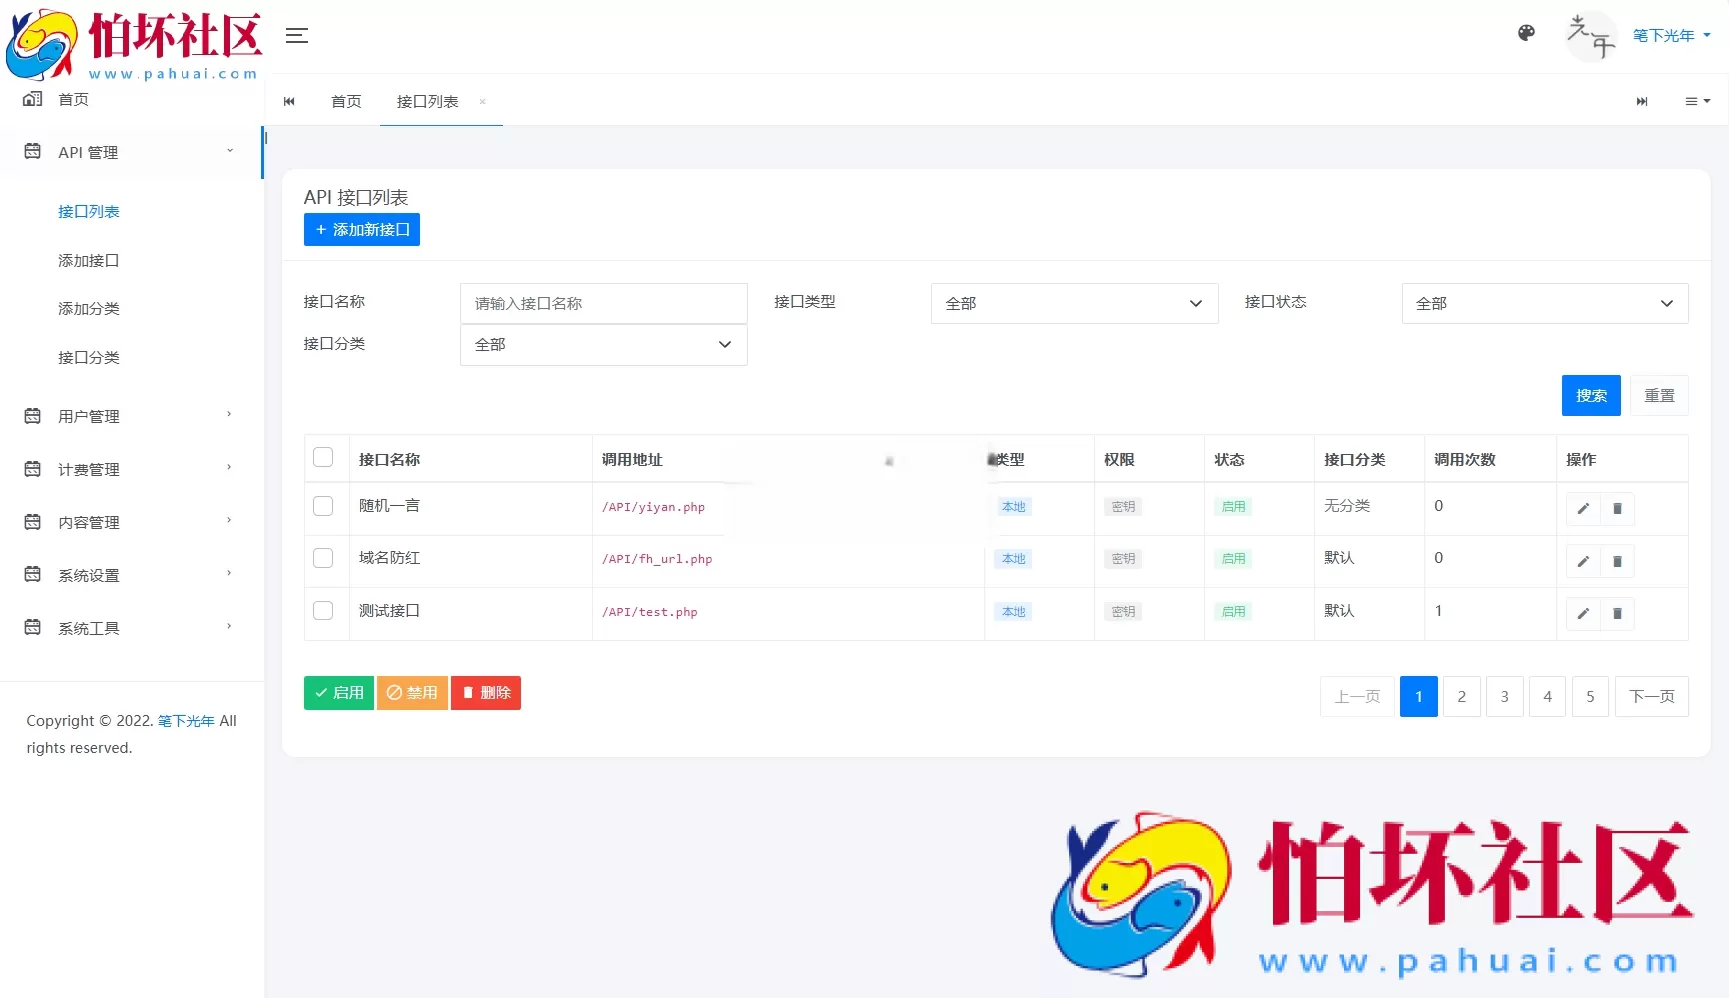
Task: Check the select-all checkbox in the table header
Action: click(x=323, y=457)
